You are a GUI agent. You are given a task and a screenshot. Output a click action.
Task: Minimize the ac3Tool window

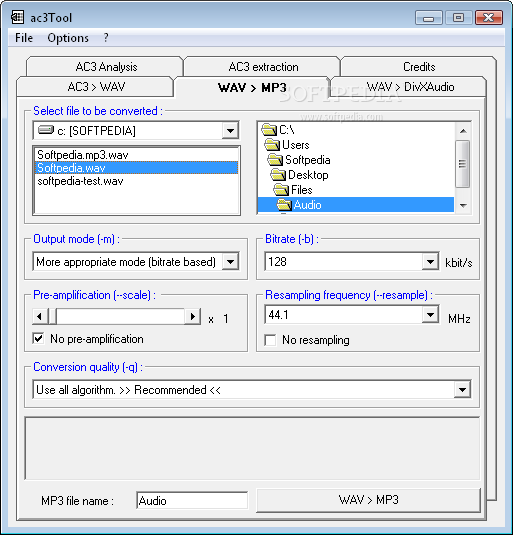coord(429,17)
